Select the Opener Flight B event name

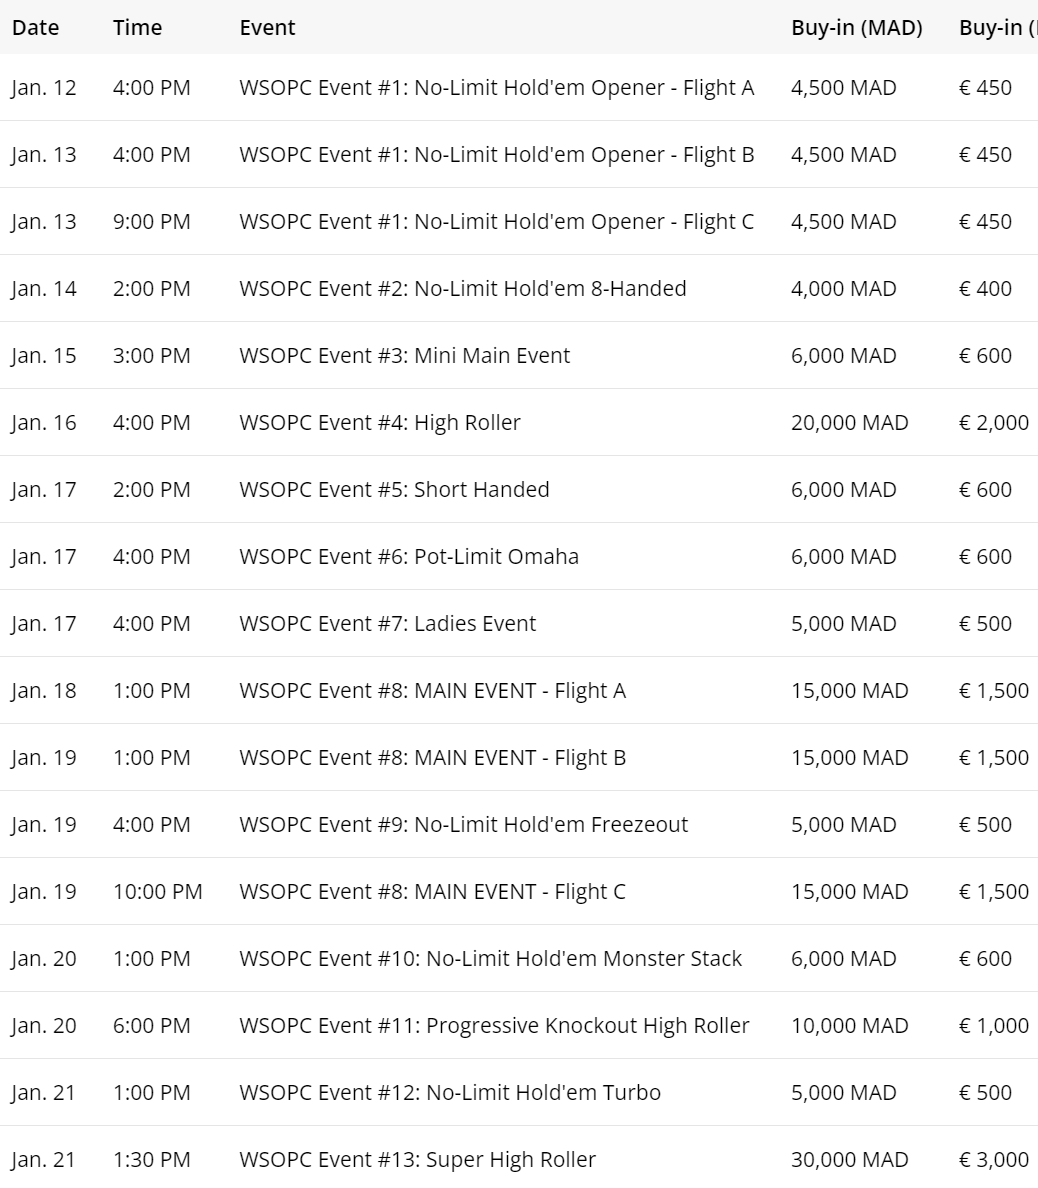click(496, 155)
